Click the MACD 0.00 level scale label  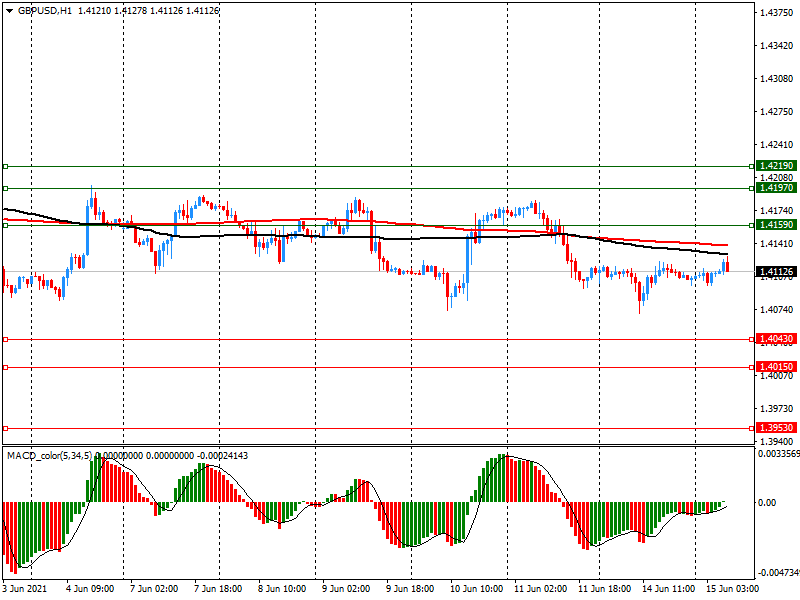[x=770, y=503]
